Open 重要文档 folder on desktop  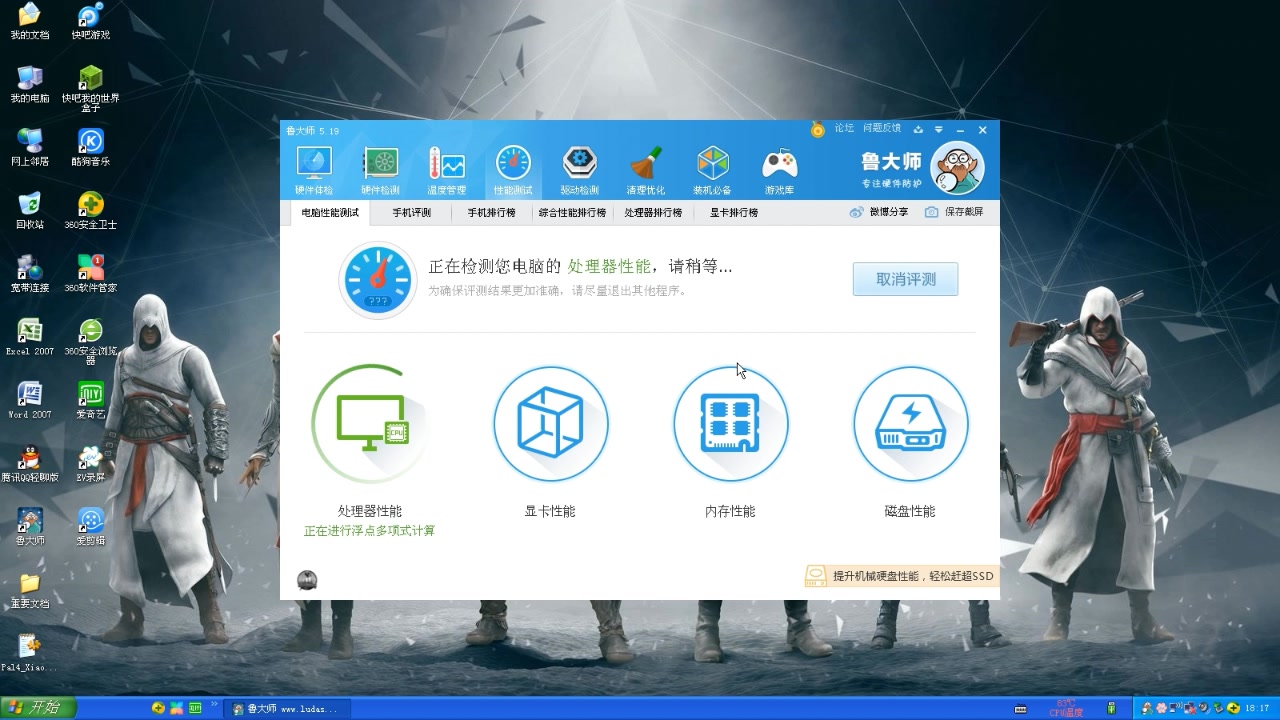pyautogui.click(x=30, y=590)
